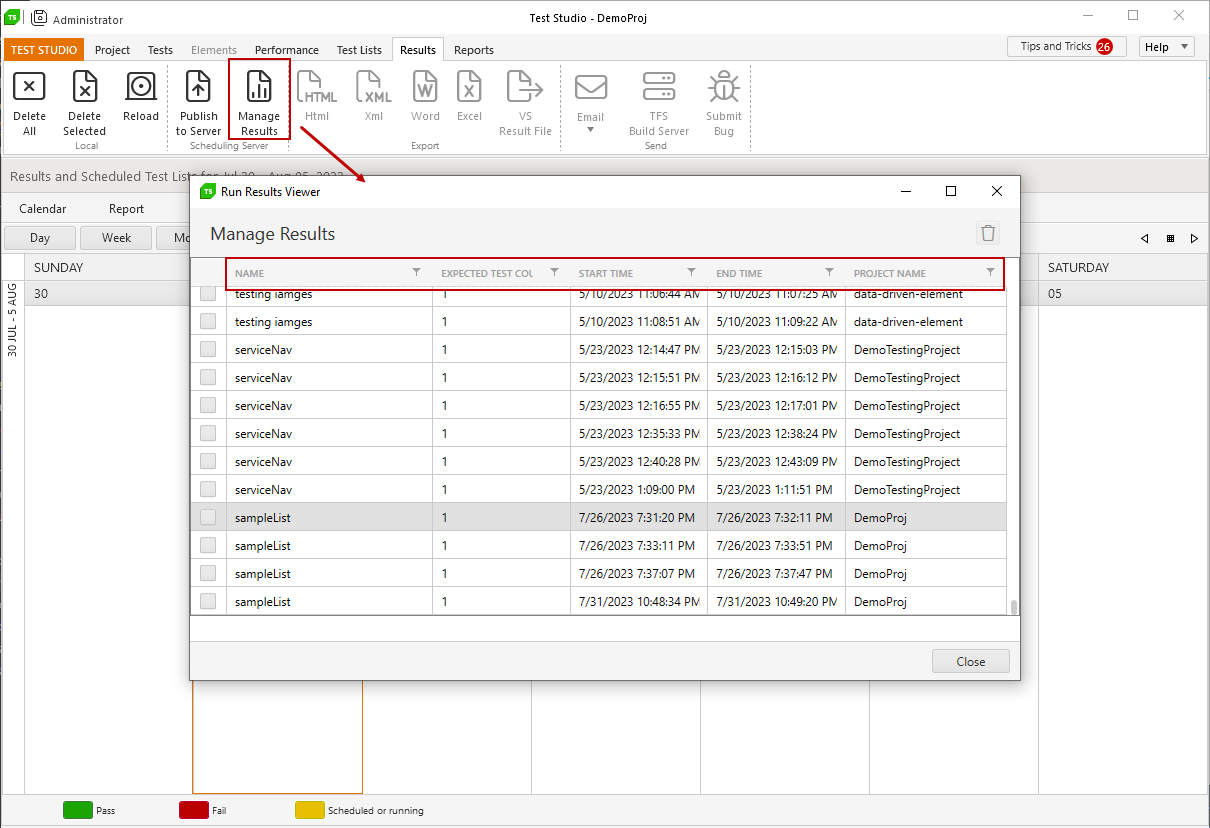Switch to the Reports ribbon tab
Screen dimensions: 1210x828
pyautogui.click(x=474, y=50)
